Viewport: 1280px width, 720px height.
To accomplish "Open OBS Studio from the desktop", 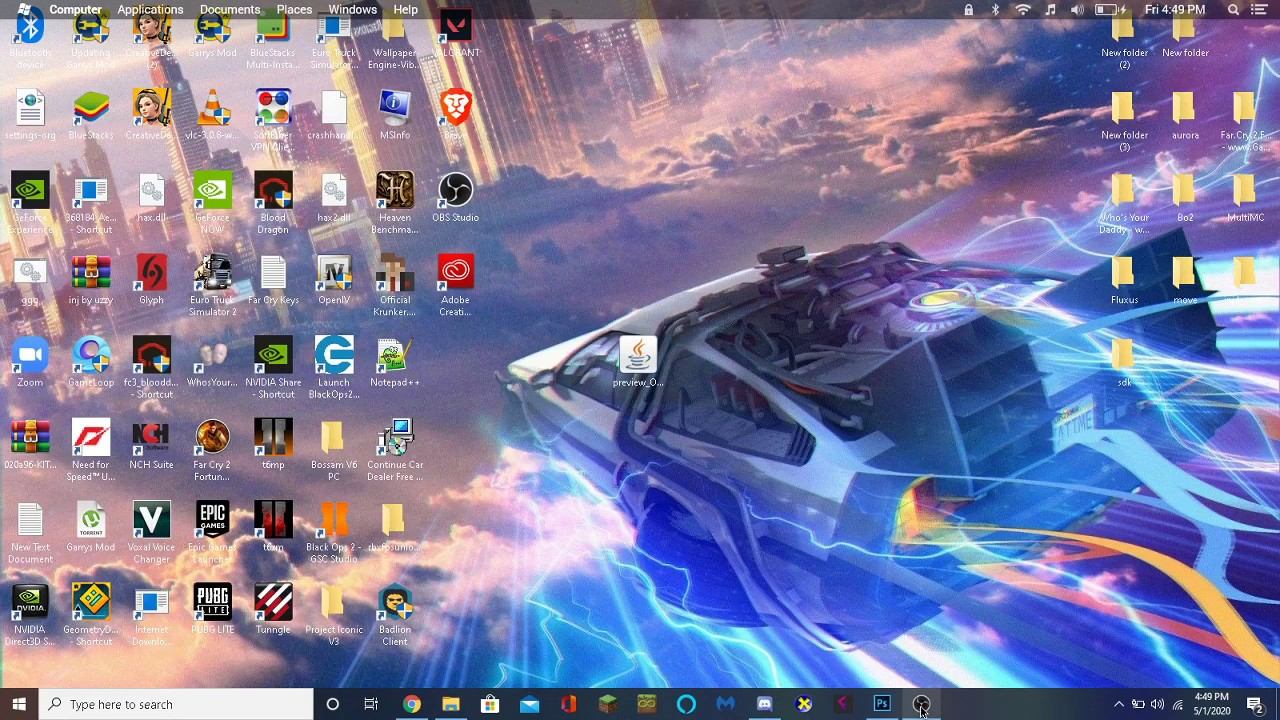I will point(456,190).
